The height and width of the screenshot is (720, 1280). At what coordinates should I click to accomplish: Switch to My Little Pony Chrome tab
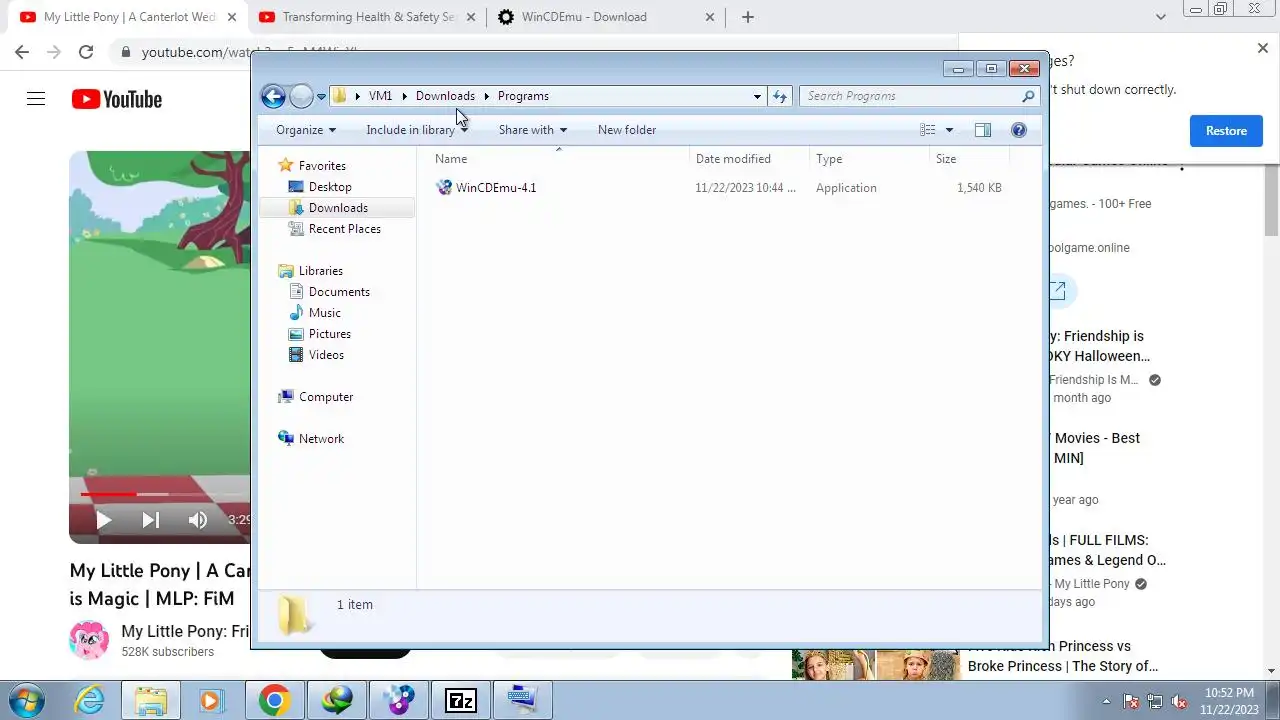[x=127, y=17]
